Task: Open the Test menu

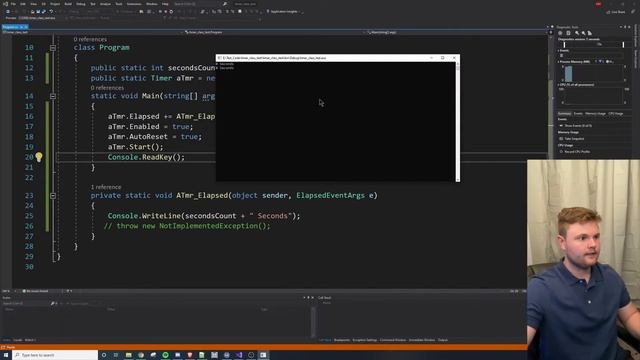Action: click(x=93, y=4)
